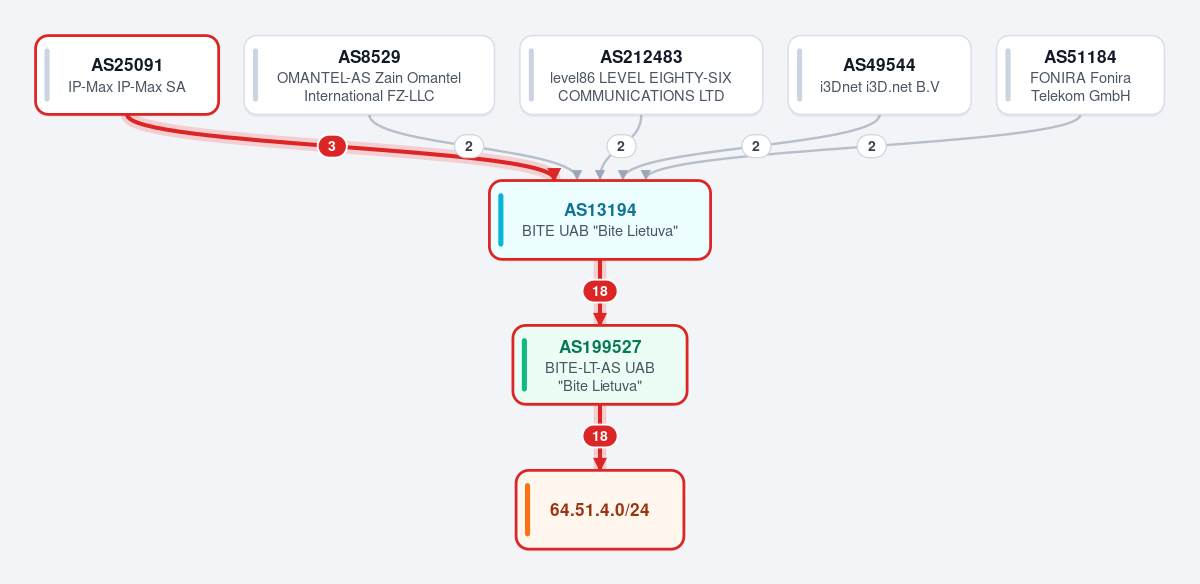Screen dimensions: 1200x584
Task: Click the count badge on the AS8529 edge
Action: 468,147
